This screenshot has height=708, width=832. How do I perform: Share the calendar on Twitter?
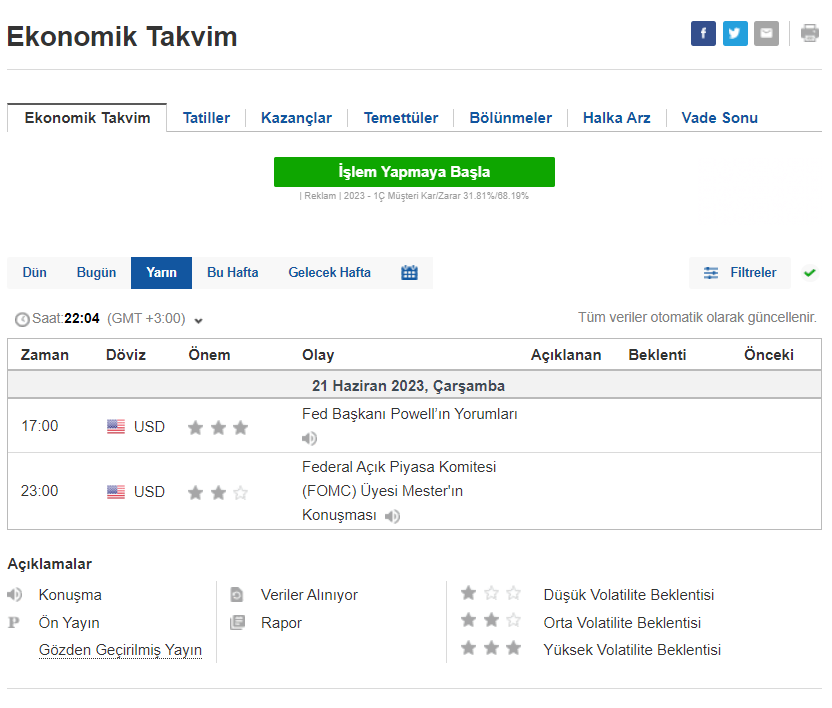pos(735,34)
